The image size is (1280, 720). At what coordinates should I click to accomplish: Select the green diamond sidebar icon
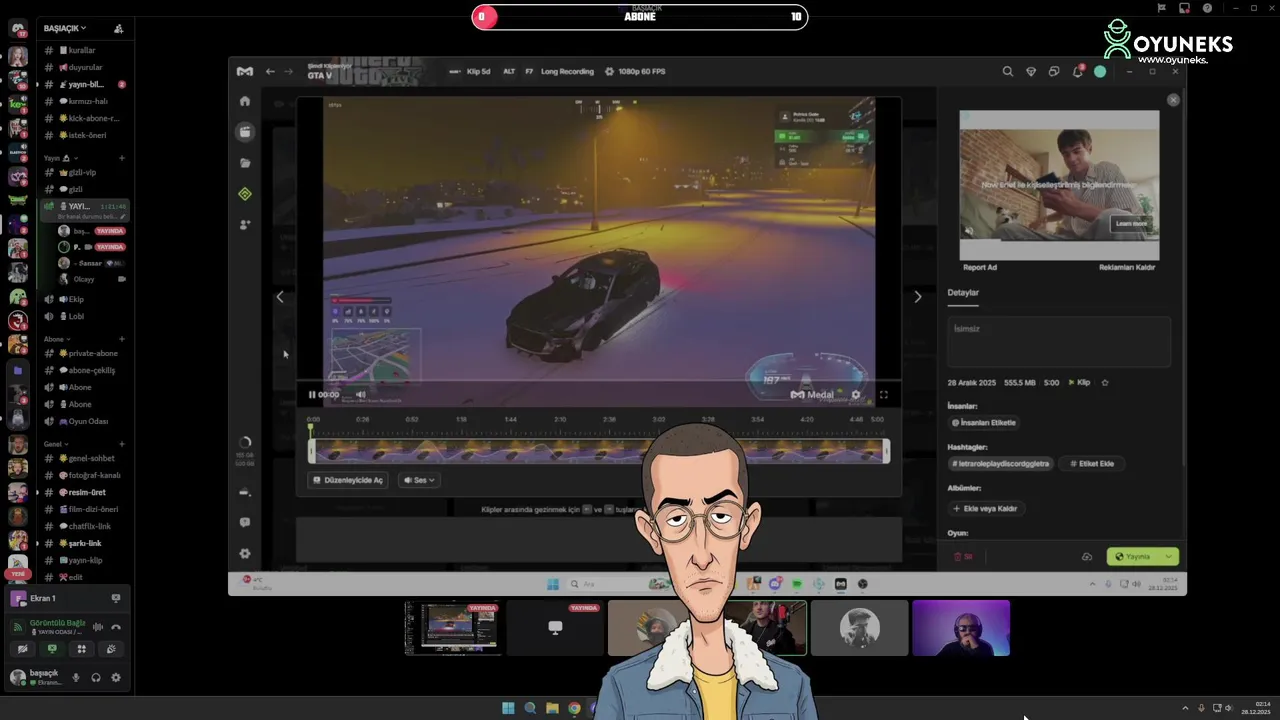(245, 194)
